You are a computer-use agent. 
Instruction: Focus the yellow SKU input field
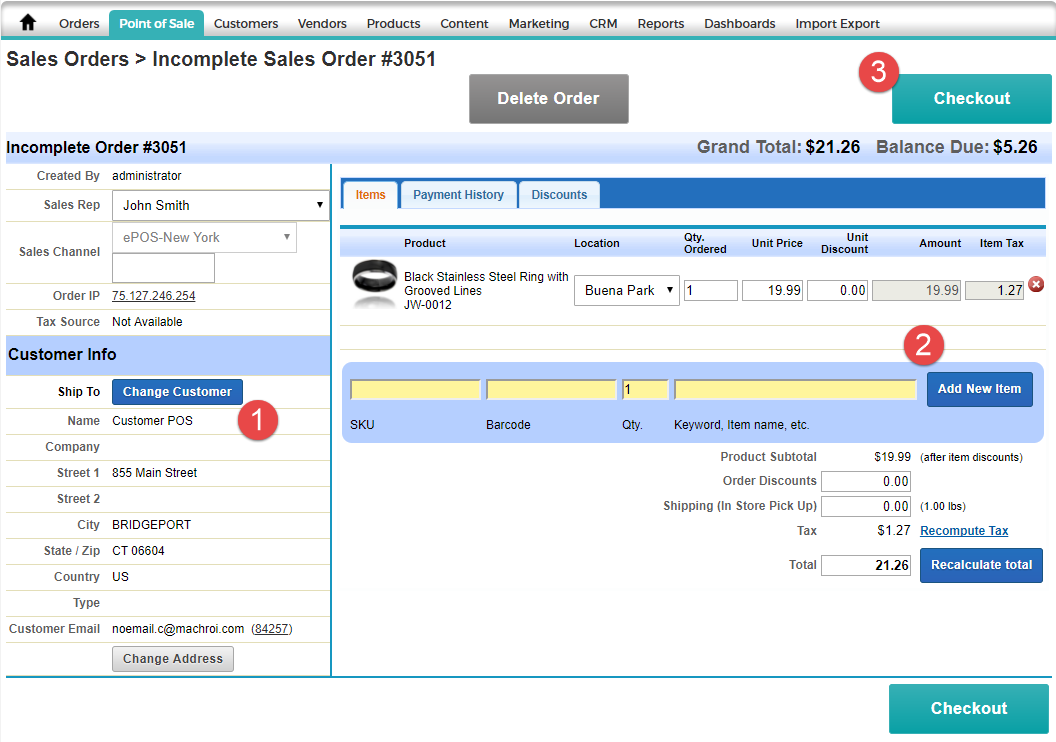click(x=415, y=389)
